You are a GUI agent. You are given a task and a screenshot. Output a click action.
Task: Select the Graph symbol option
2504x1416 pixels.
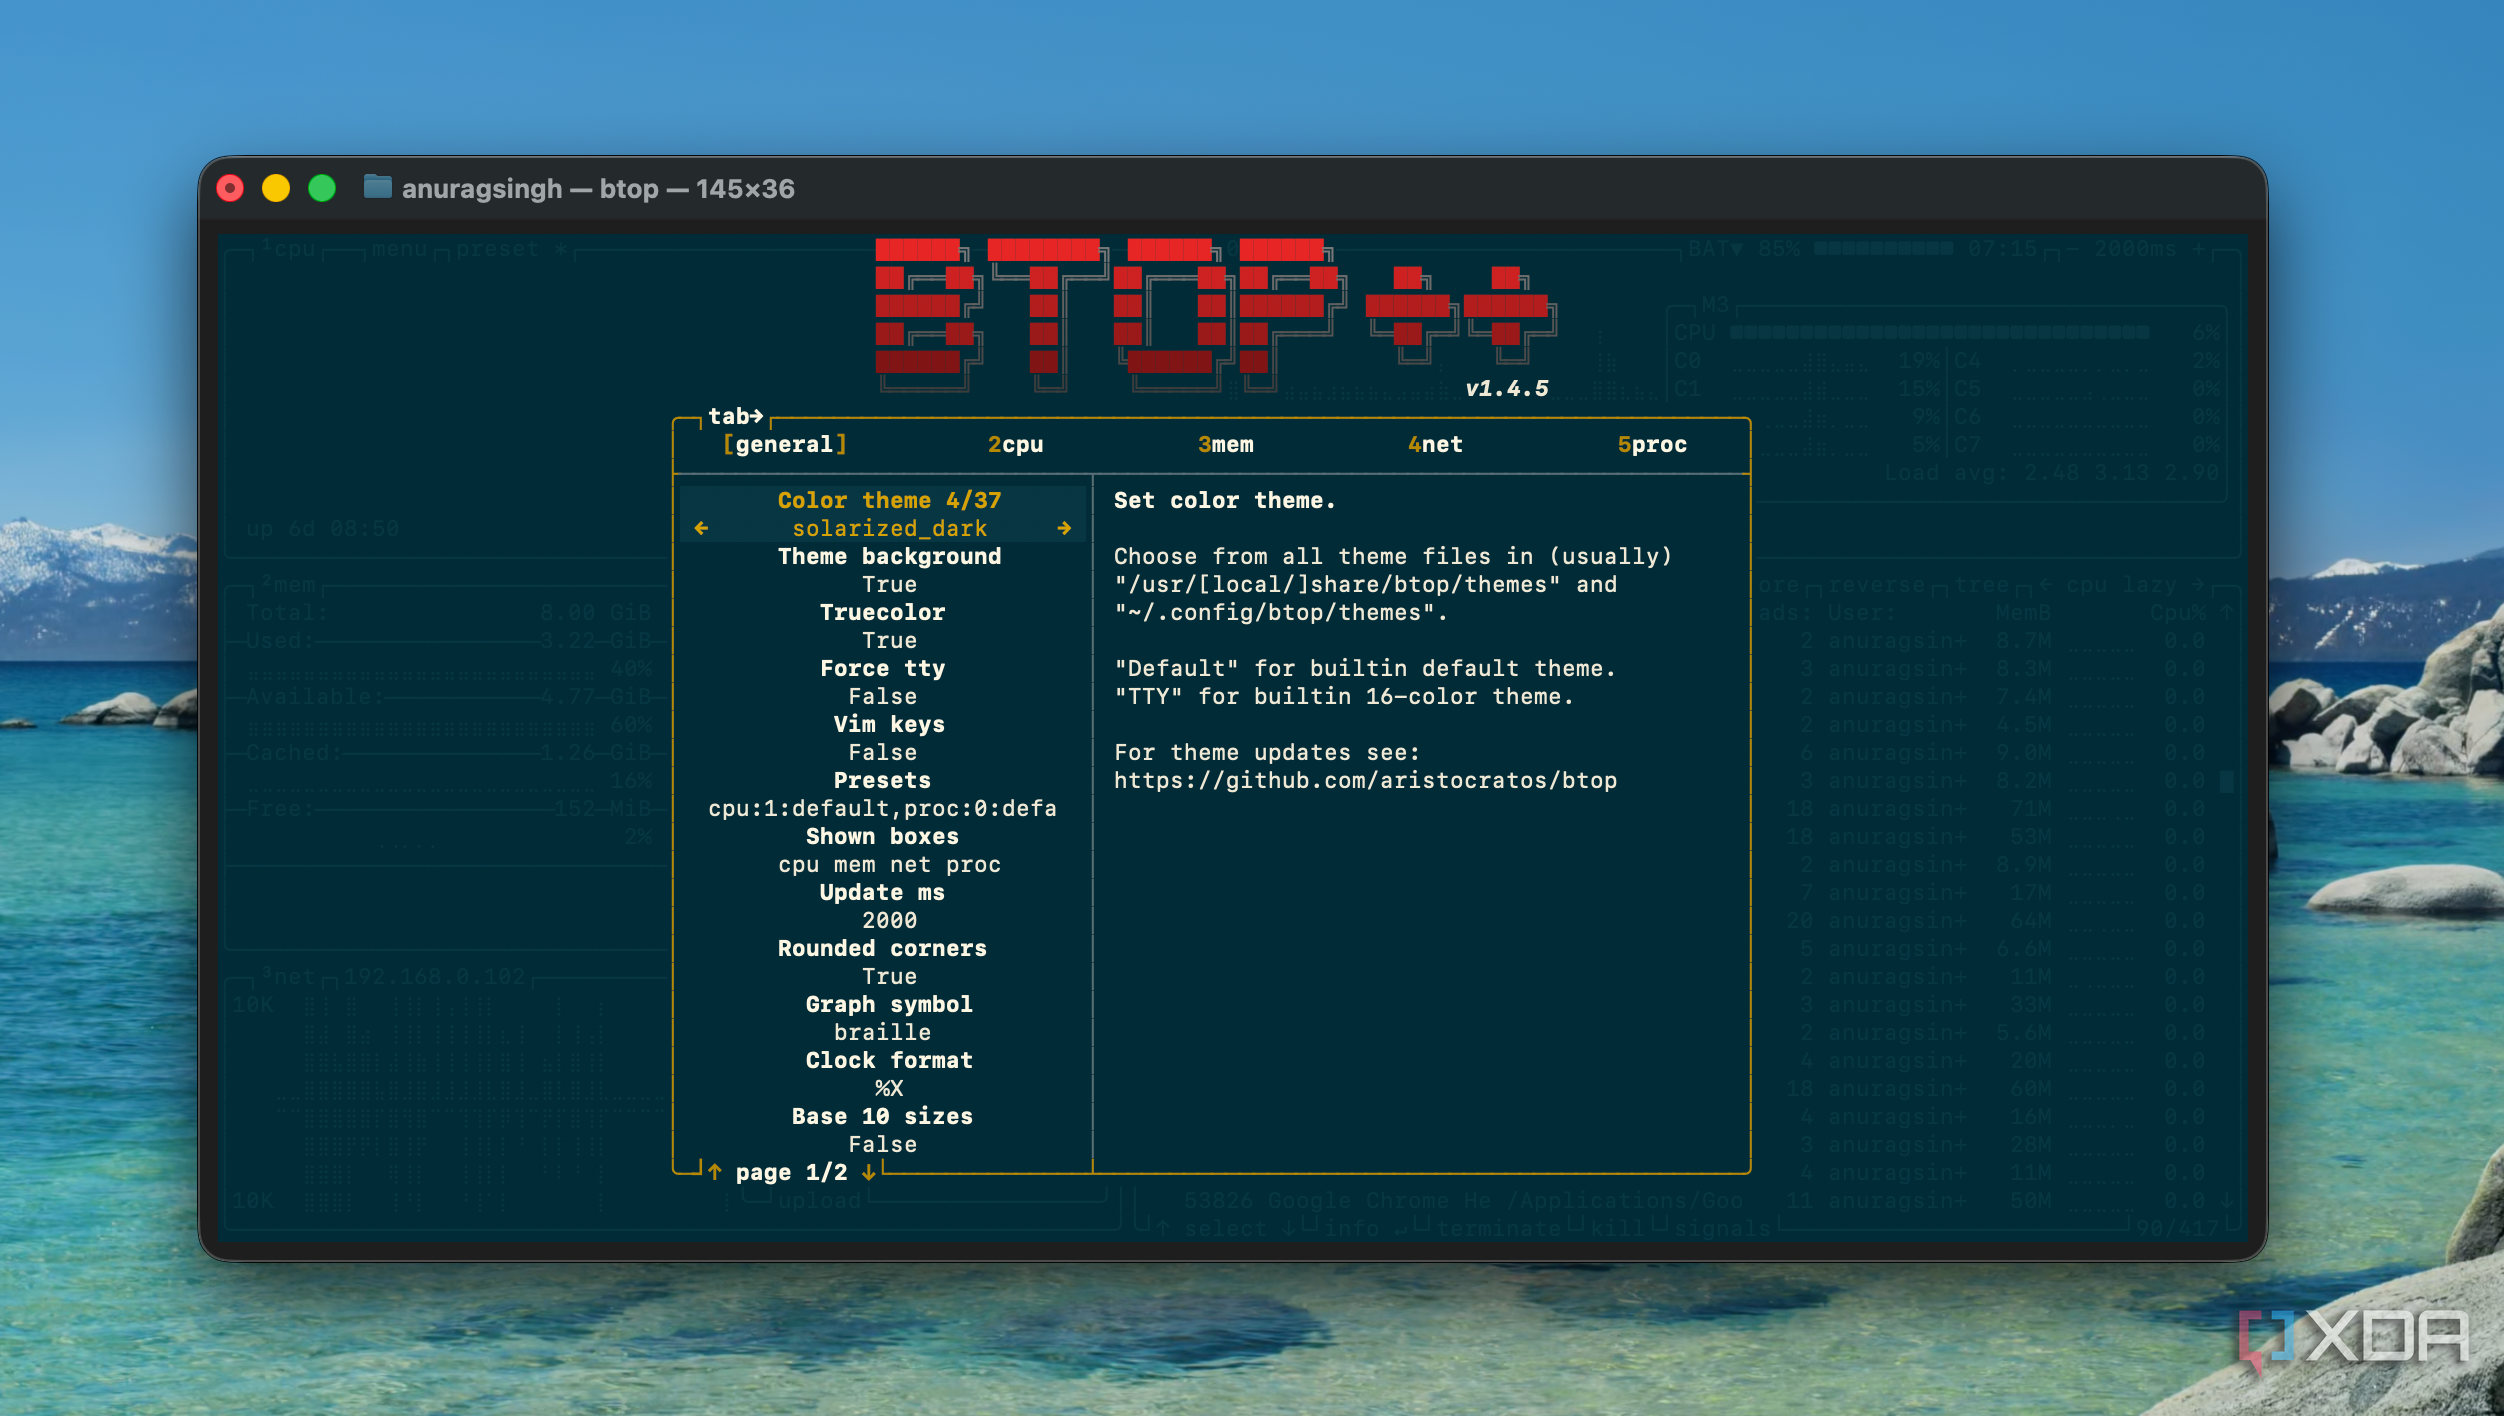click(889, 1004)
